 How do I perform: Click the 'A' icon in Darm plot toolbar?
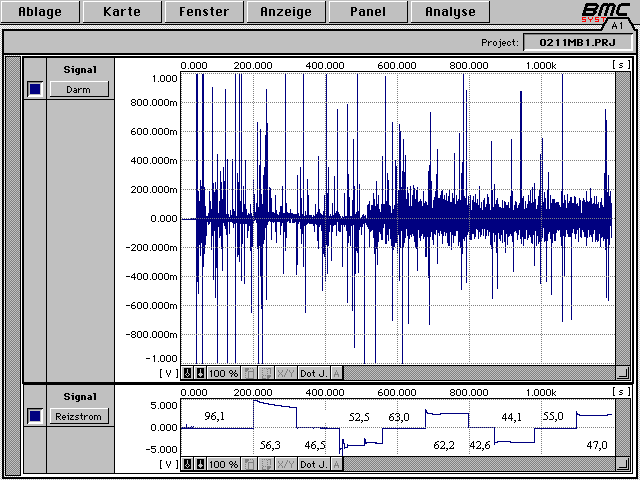(337, 373)
